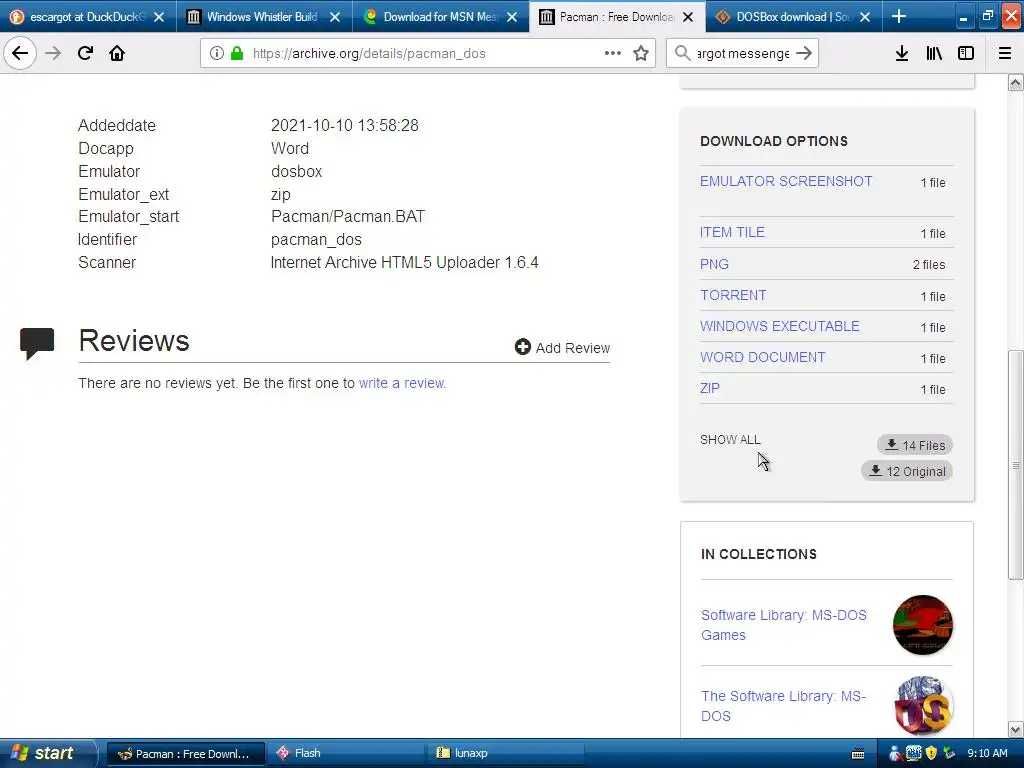Viewport: 1024px width, 768px height.
Task: Open page actions three-dot menu
Action: 613,53
